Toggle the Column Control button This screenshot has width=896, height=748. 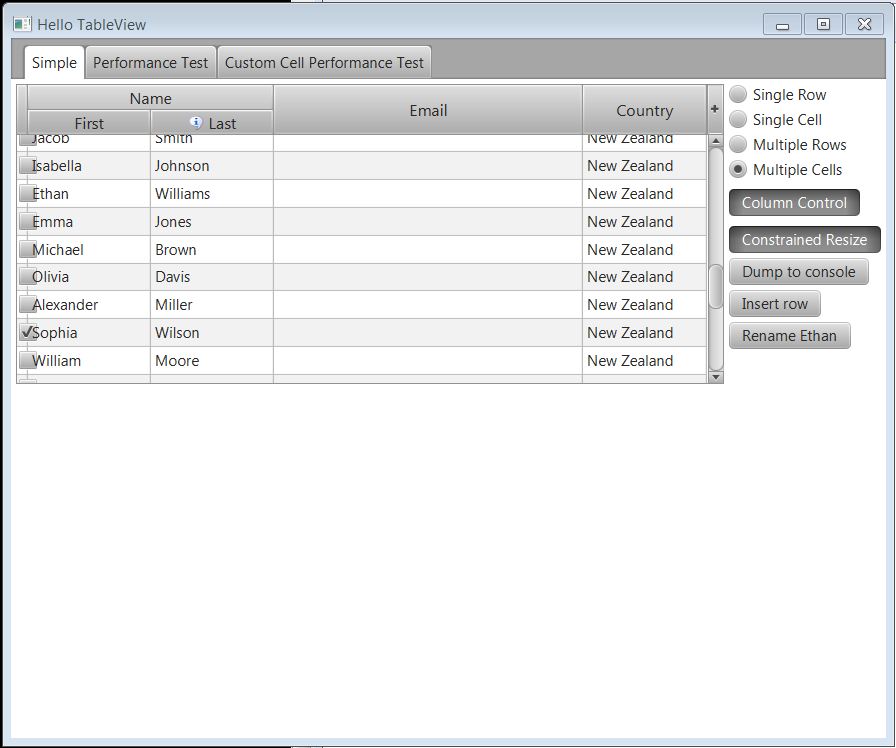[x=794, y=203]
